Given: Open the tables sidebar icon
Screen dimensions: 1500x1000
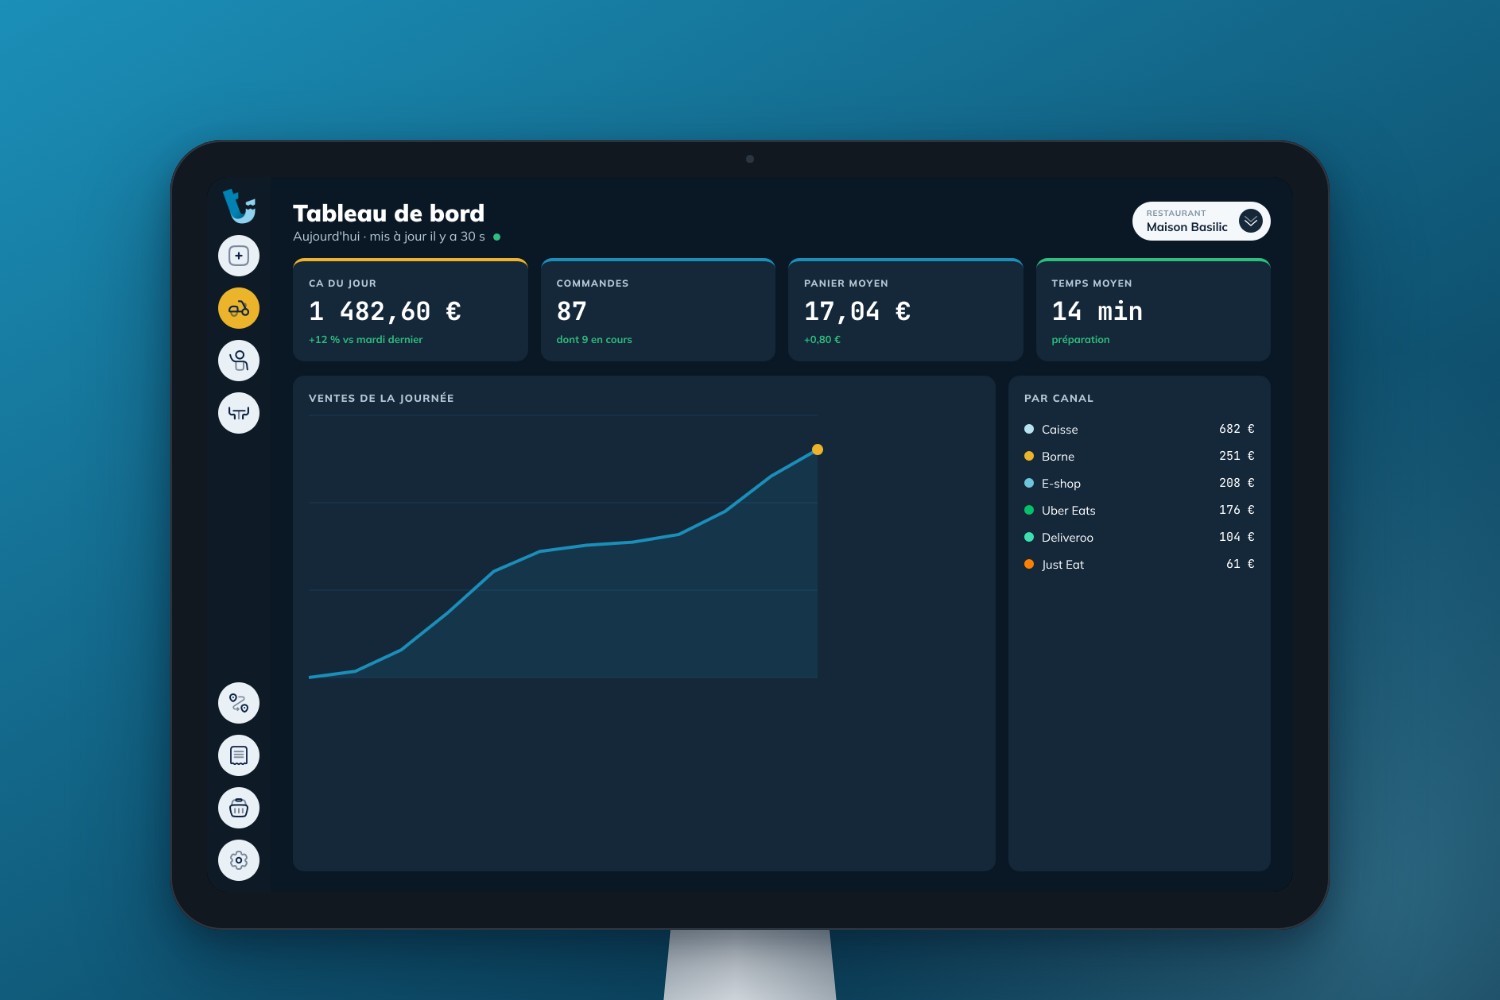Looking at the screenshot, I should [x=239, y=413].
